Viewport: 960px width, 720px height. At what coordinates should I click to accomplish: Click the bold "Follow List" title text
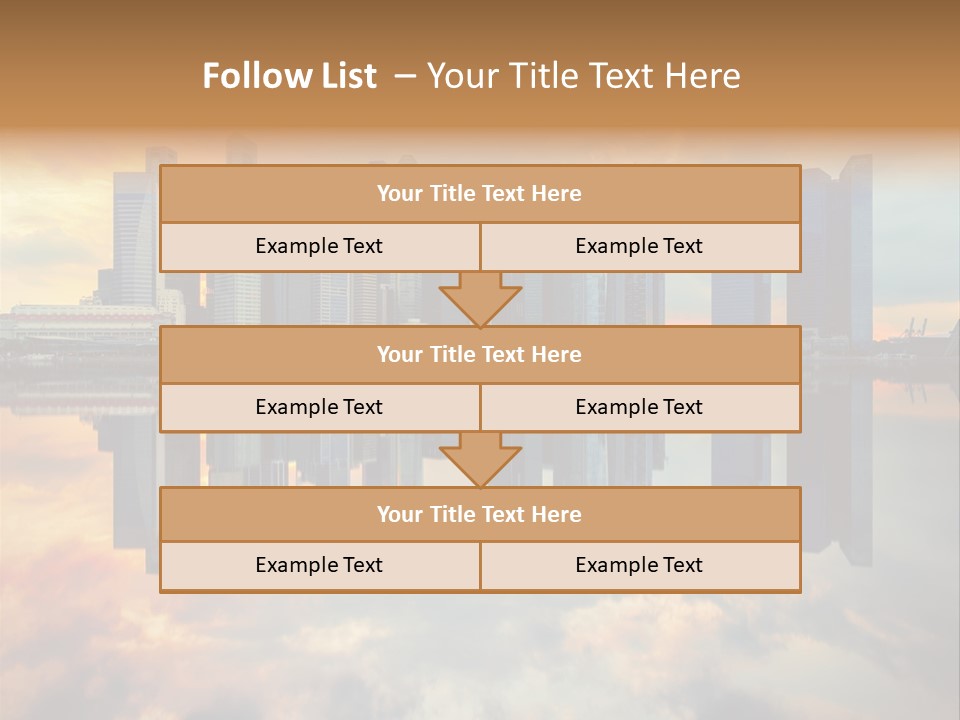289,76
